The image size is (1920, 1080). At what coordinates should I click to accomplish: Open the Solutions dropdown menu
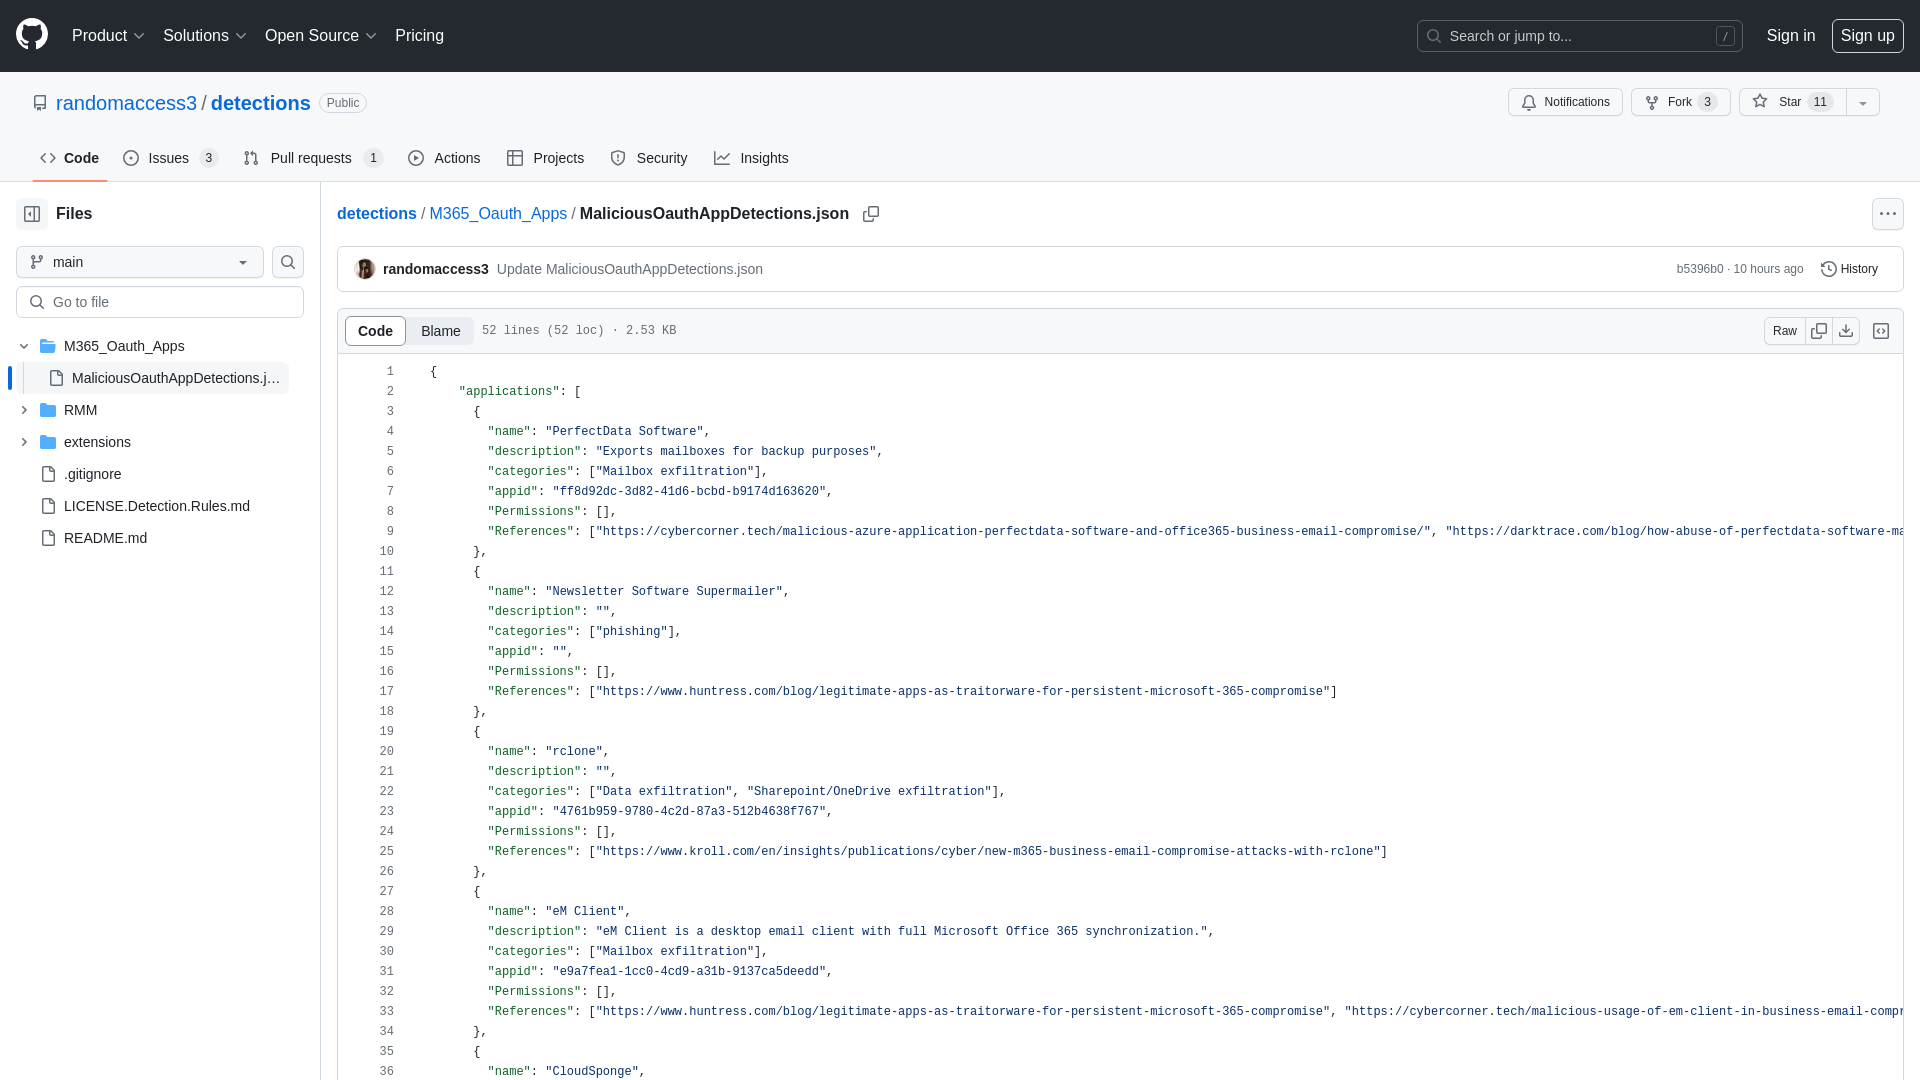(x=204, y=36)
